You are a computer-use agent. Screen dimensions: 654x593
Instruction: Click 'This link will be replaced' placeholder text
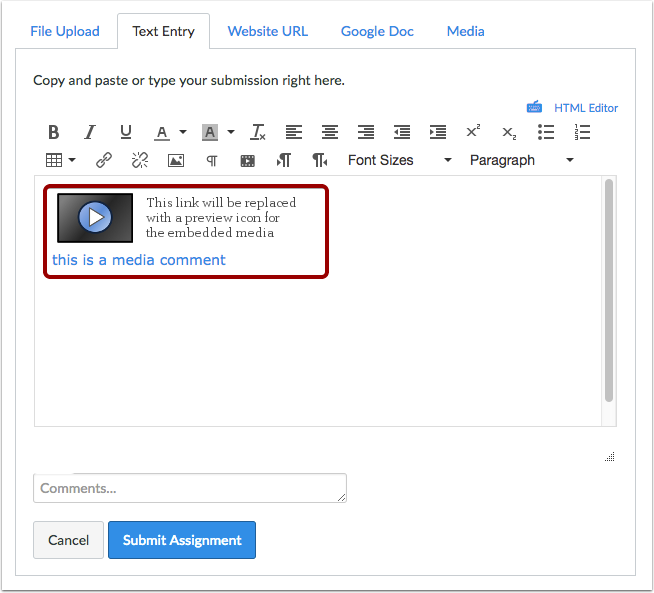coord(221,217)
